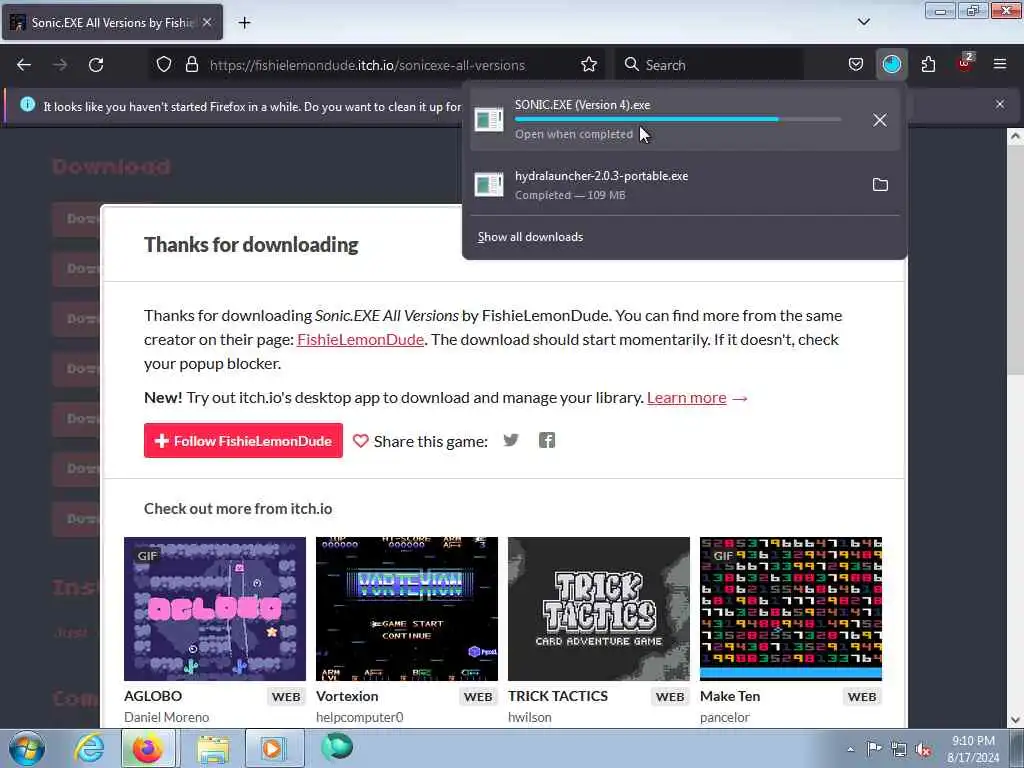Open the FishieLemonDude creator page link
This screenshot has height=768, width=1024.
tap(360, 340)
